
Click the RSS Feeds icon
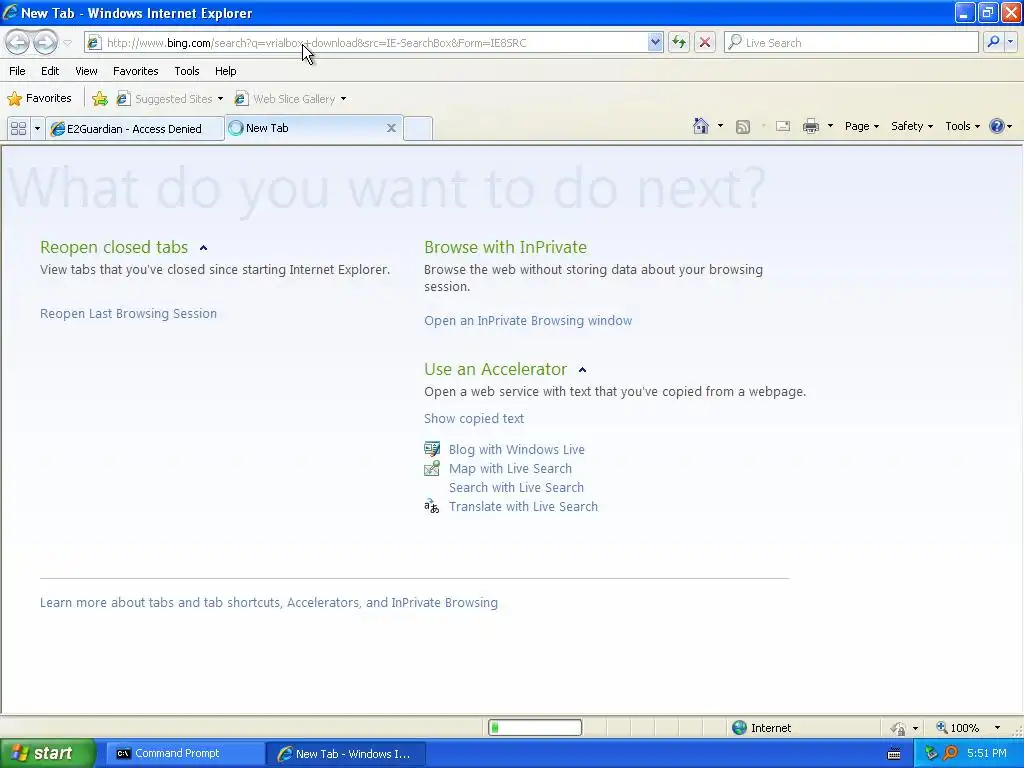[x=743, y=127]
